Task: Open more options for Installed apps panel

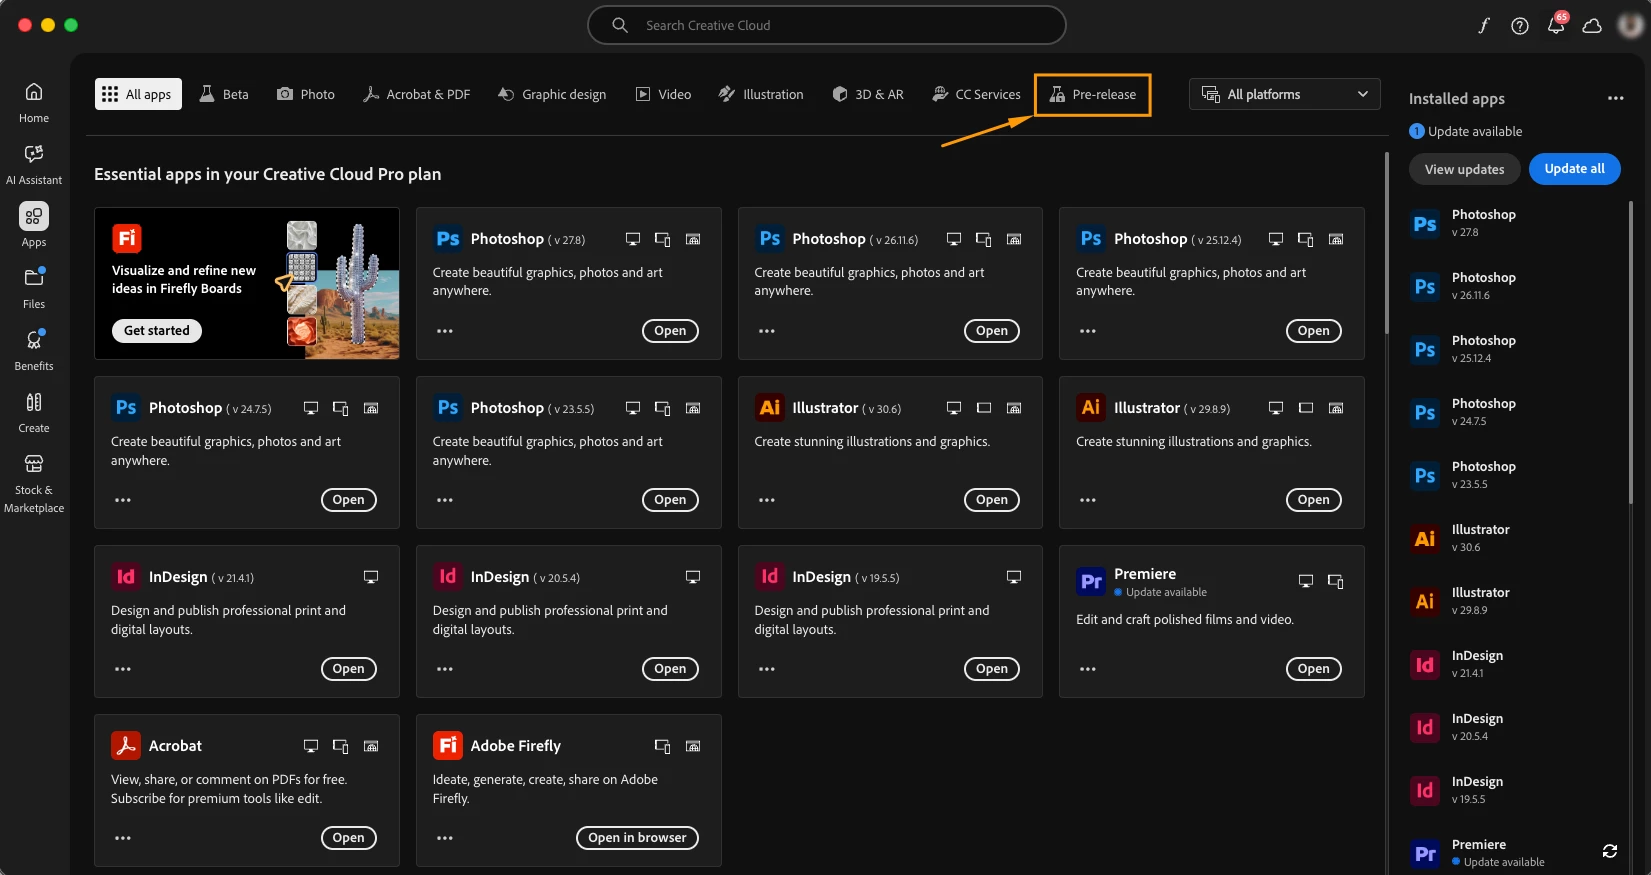Action: pyautogui.click(x=1616, y=98)
